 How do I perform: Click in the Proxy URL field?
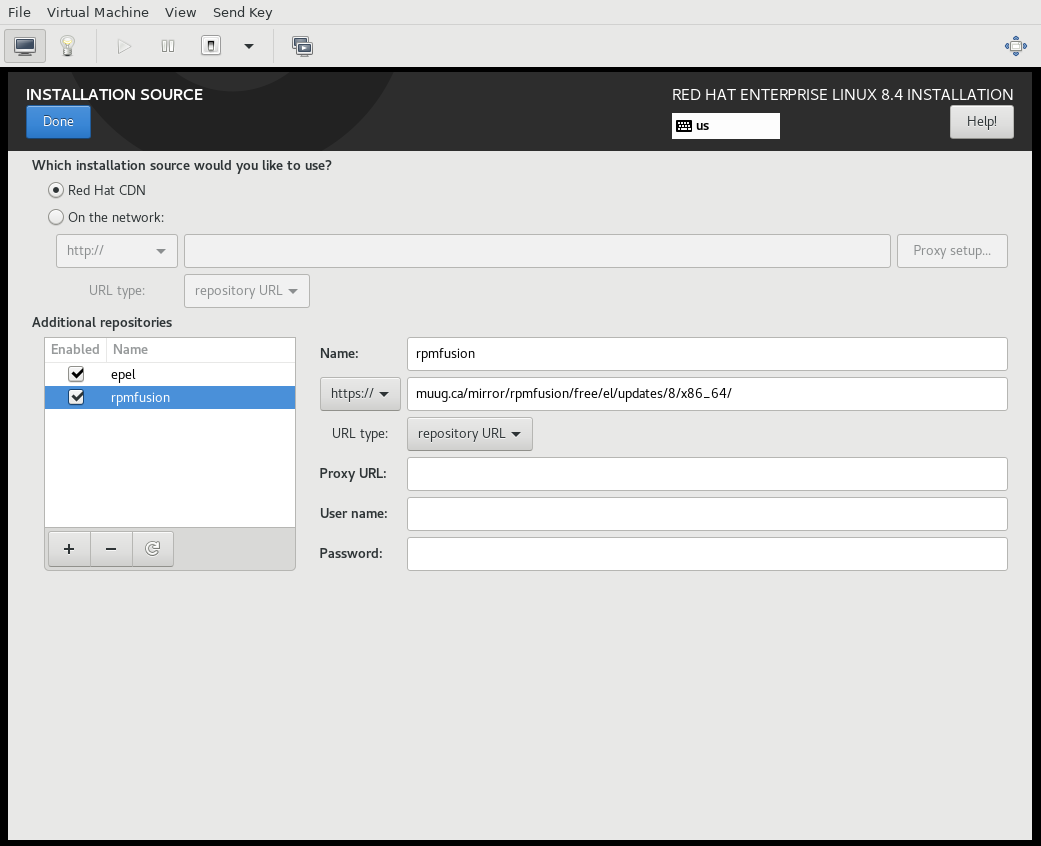(706, 473)
